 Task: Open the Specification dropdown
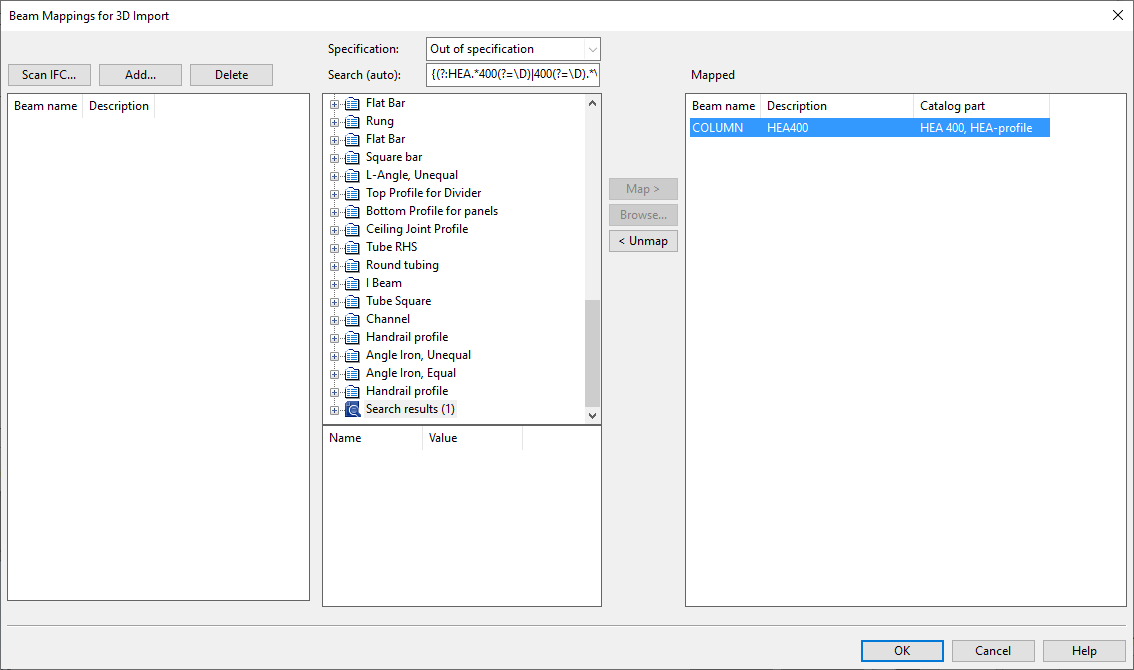(x=592, y=49)
